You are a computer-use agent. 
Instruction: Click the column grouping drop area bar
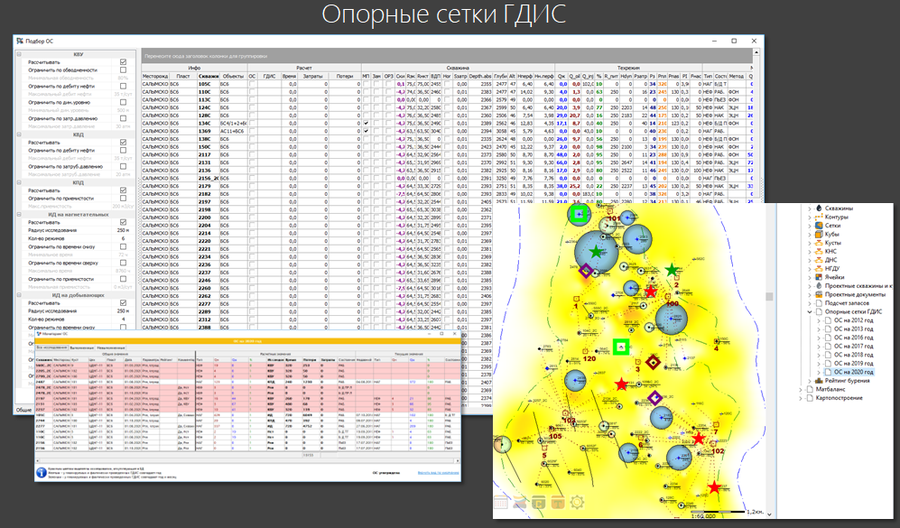(x=447, y=56)
